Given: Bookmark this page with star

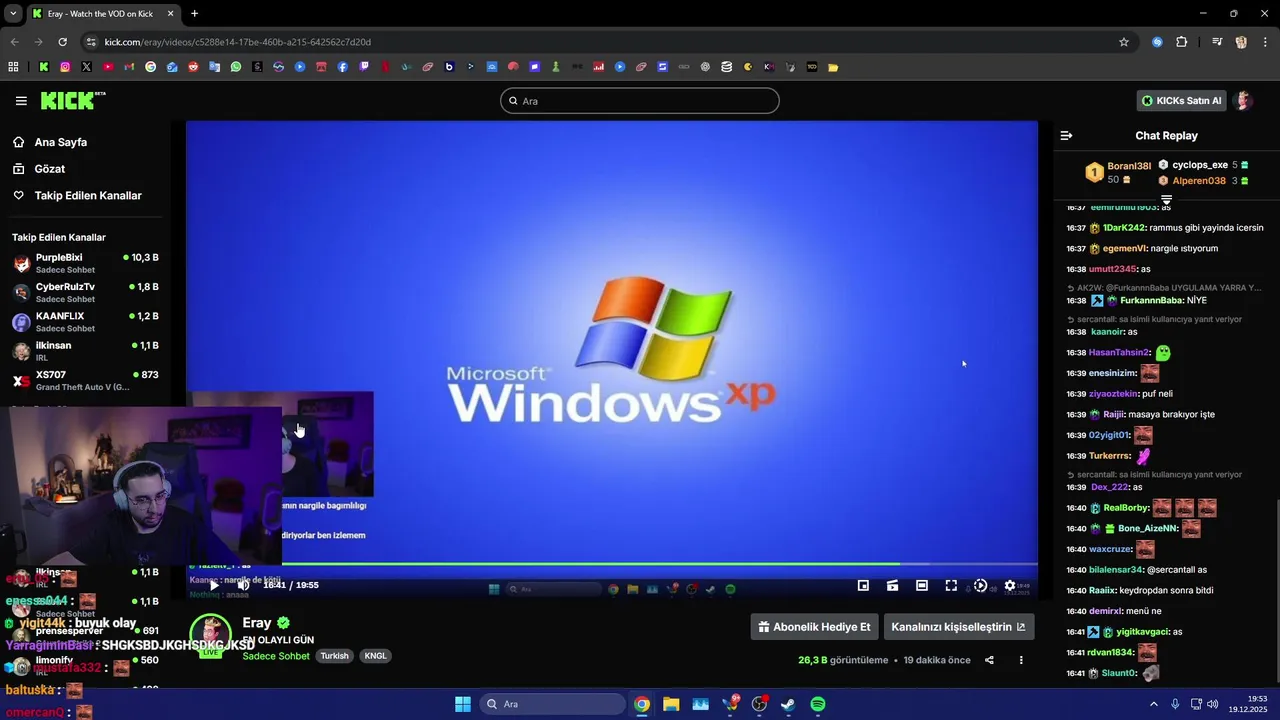Looking at the screenshot, I should pyautogui.click(x=1124, y=42).
